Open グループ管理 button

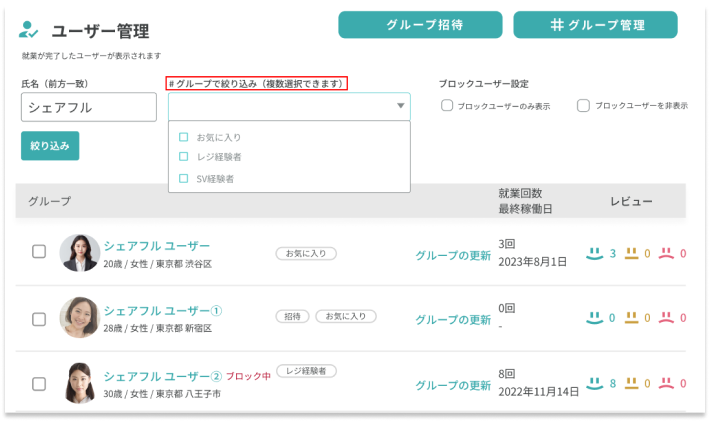click(x=595, y=25)
